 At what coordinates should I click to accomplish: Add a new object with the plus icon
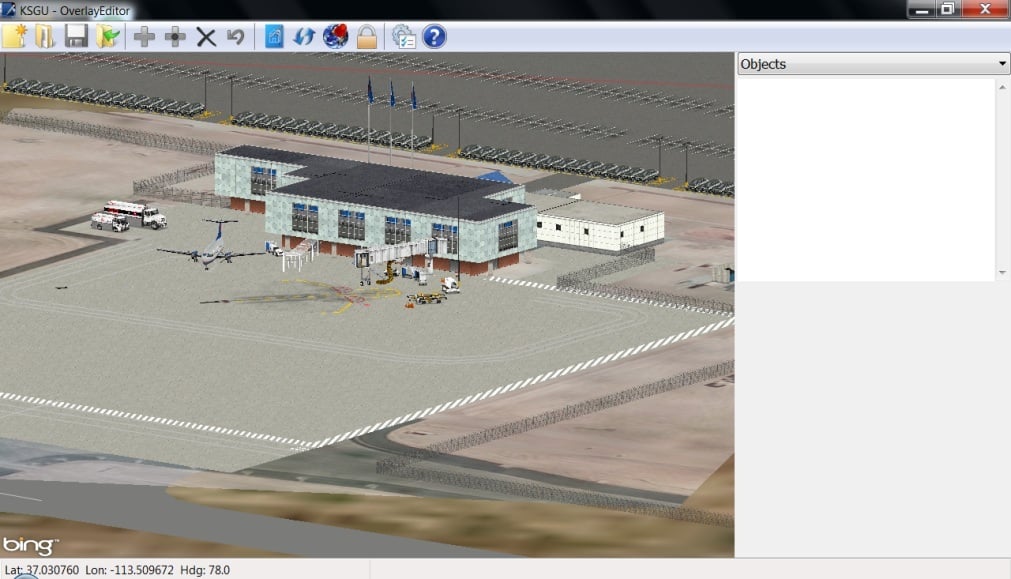pos(144,37)
